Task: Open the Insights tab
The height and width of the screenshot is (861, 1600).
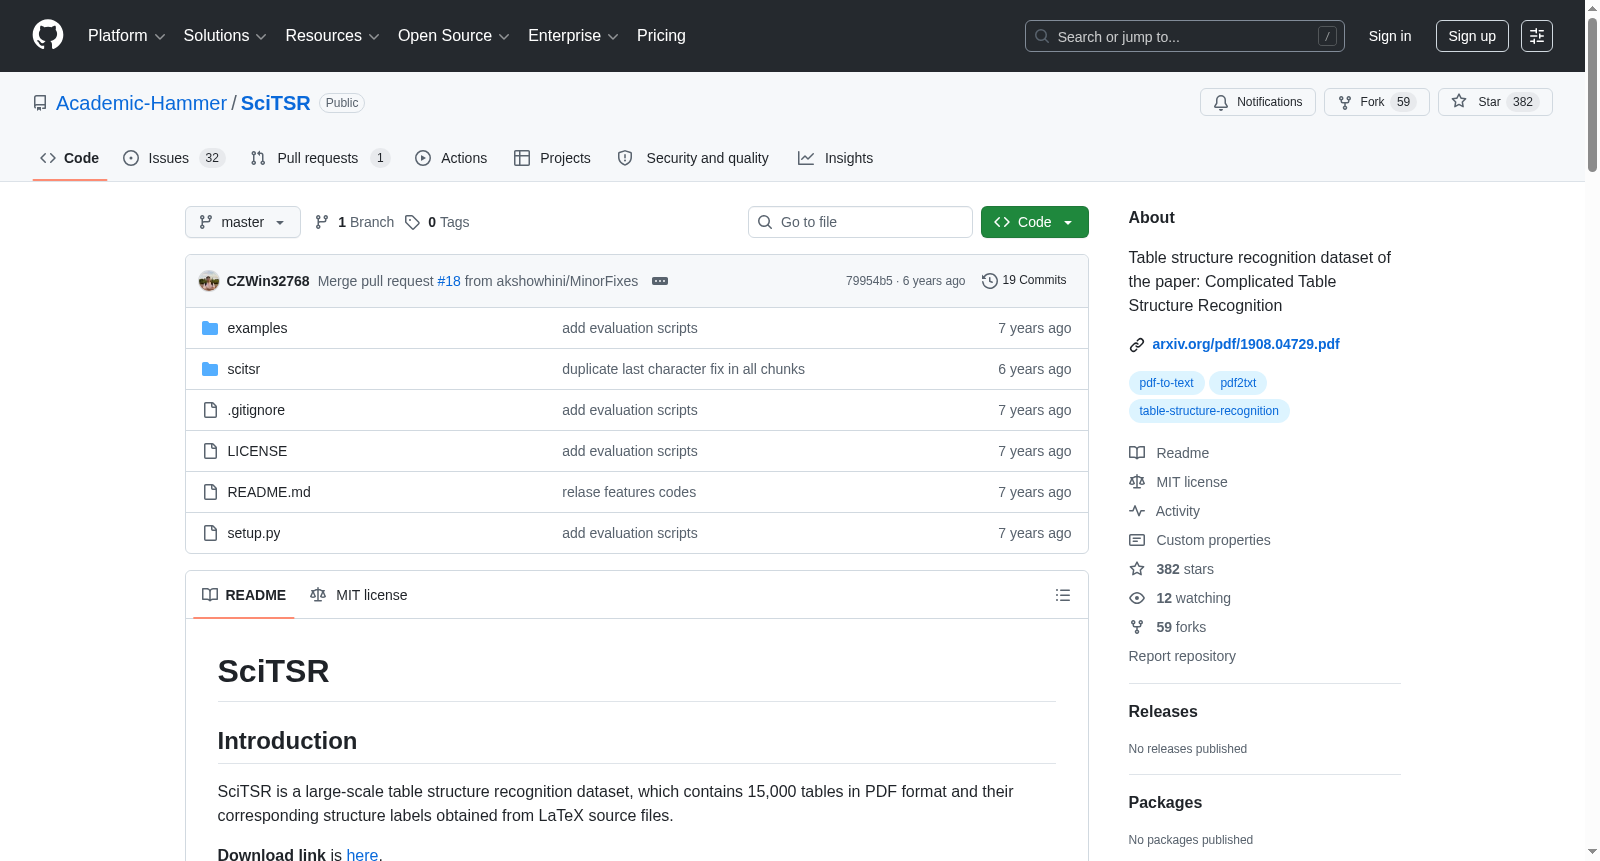Action: coord(835,158)
